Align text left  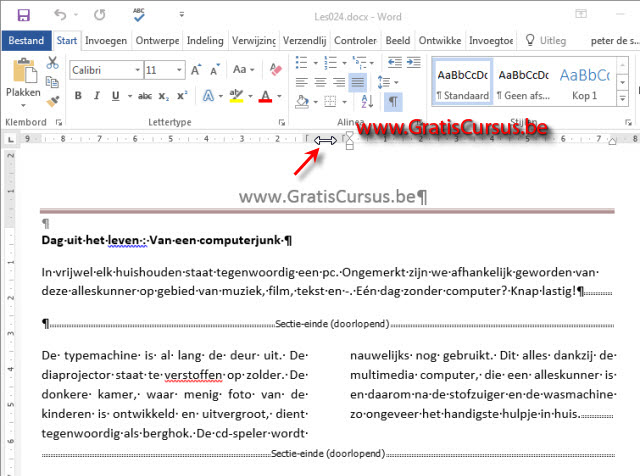click(x=302, y=82)
